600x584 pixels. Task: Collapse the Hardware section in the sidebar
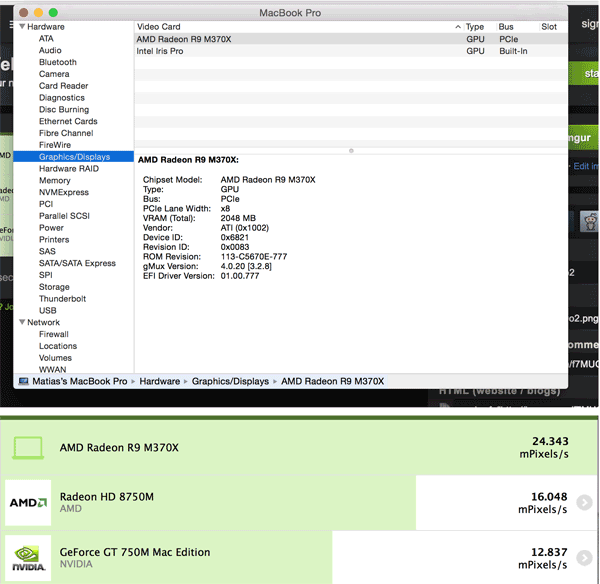[22, 27]
